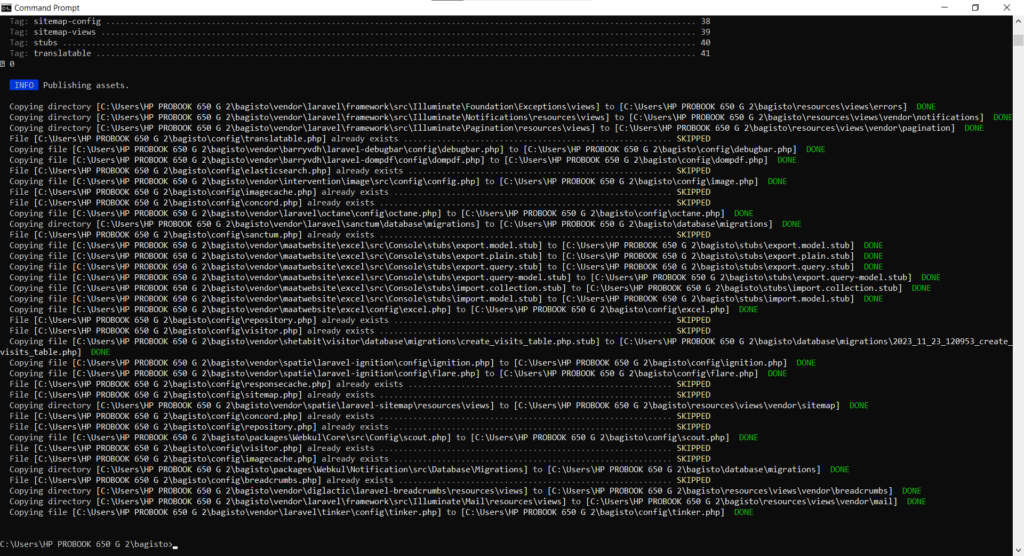This screenshot has height=556, width=1024.
Task: Click the blue INFO badge
Action: pos(24,85)
